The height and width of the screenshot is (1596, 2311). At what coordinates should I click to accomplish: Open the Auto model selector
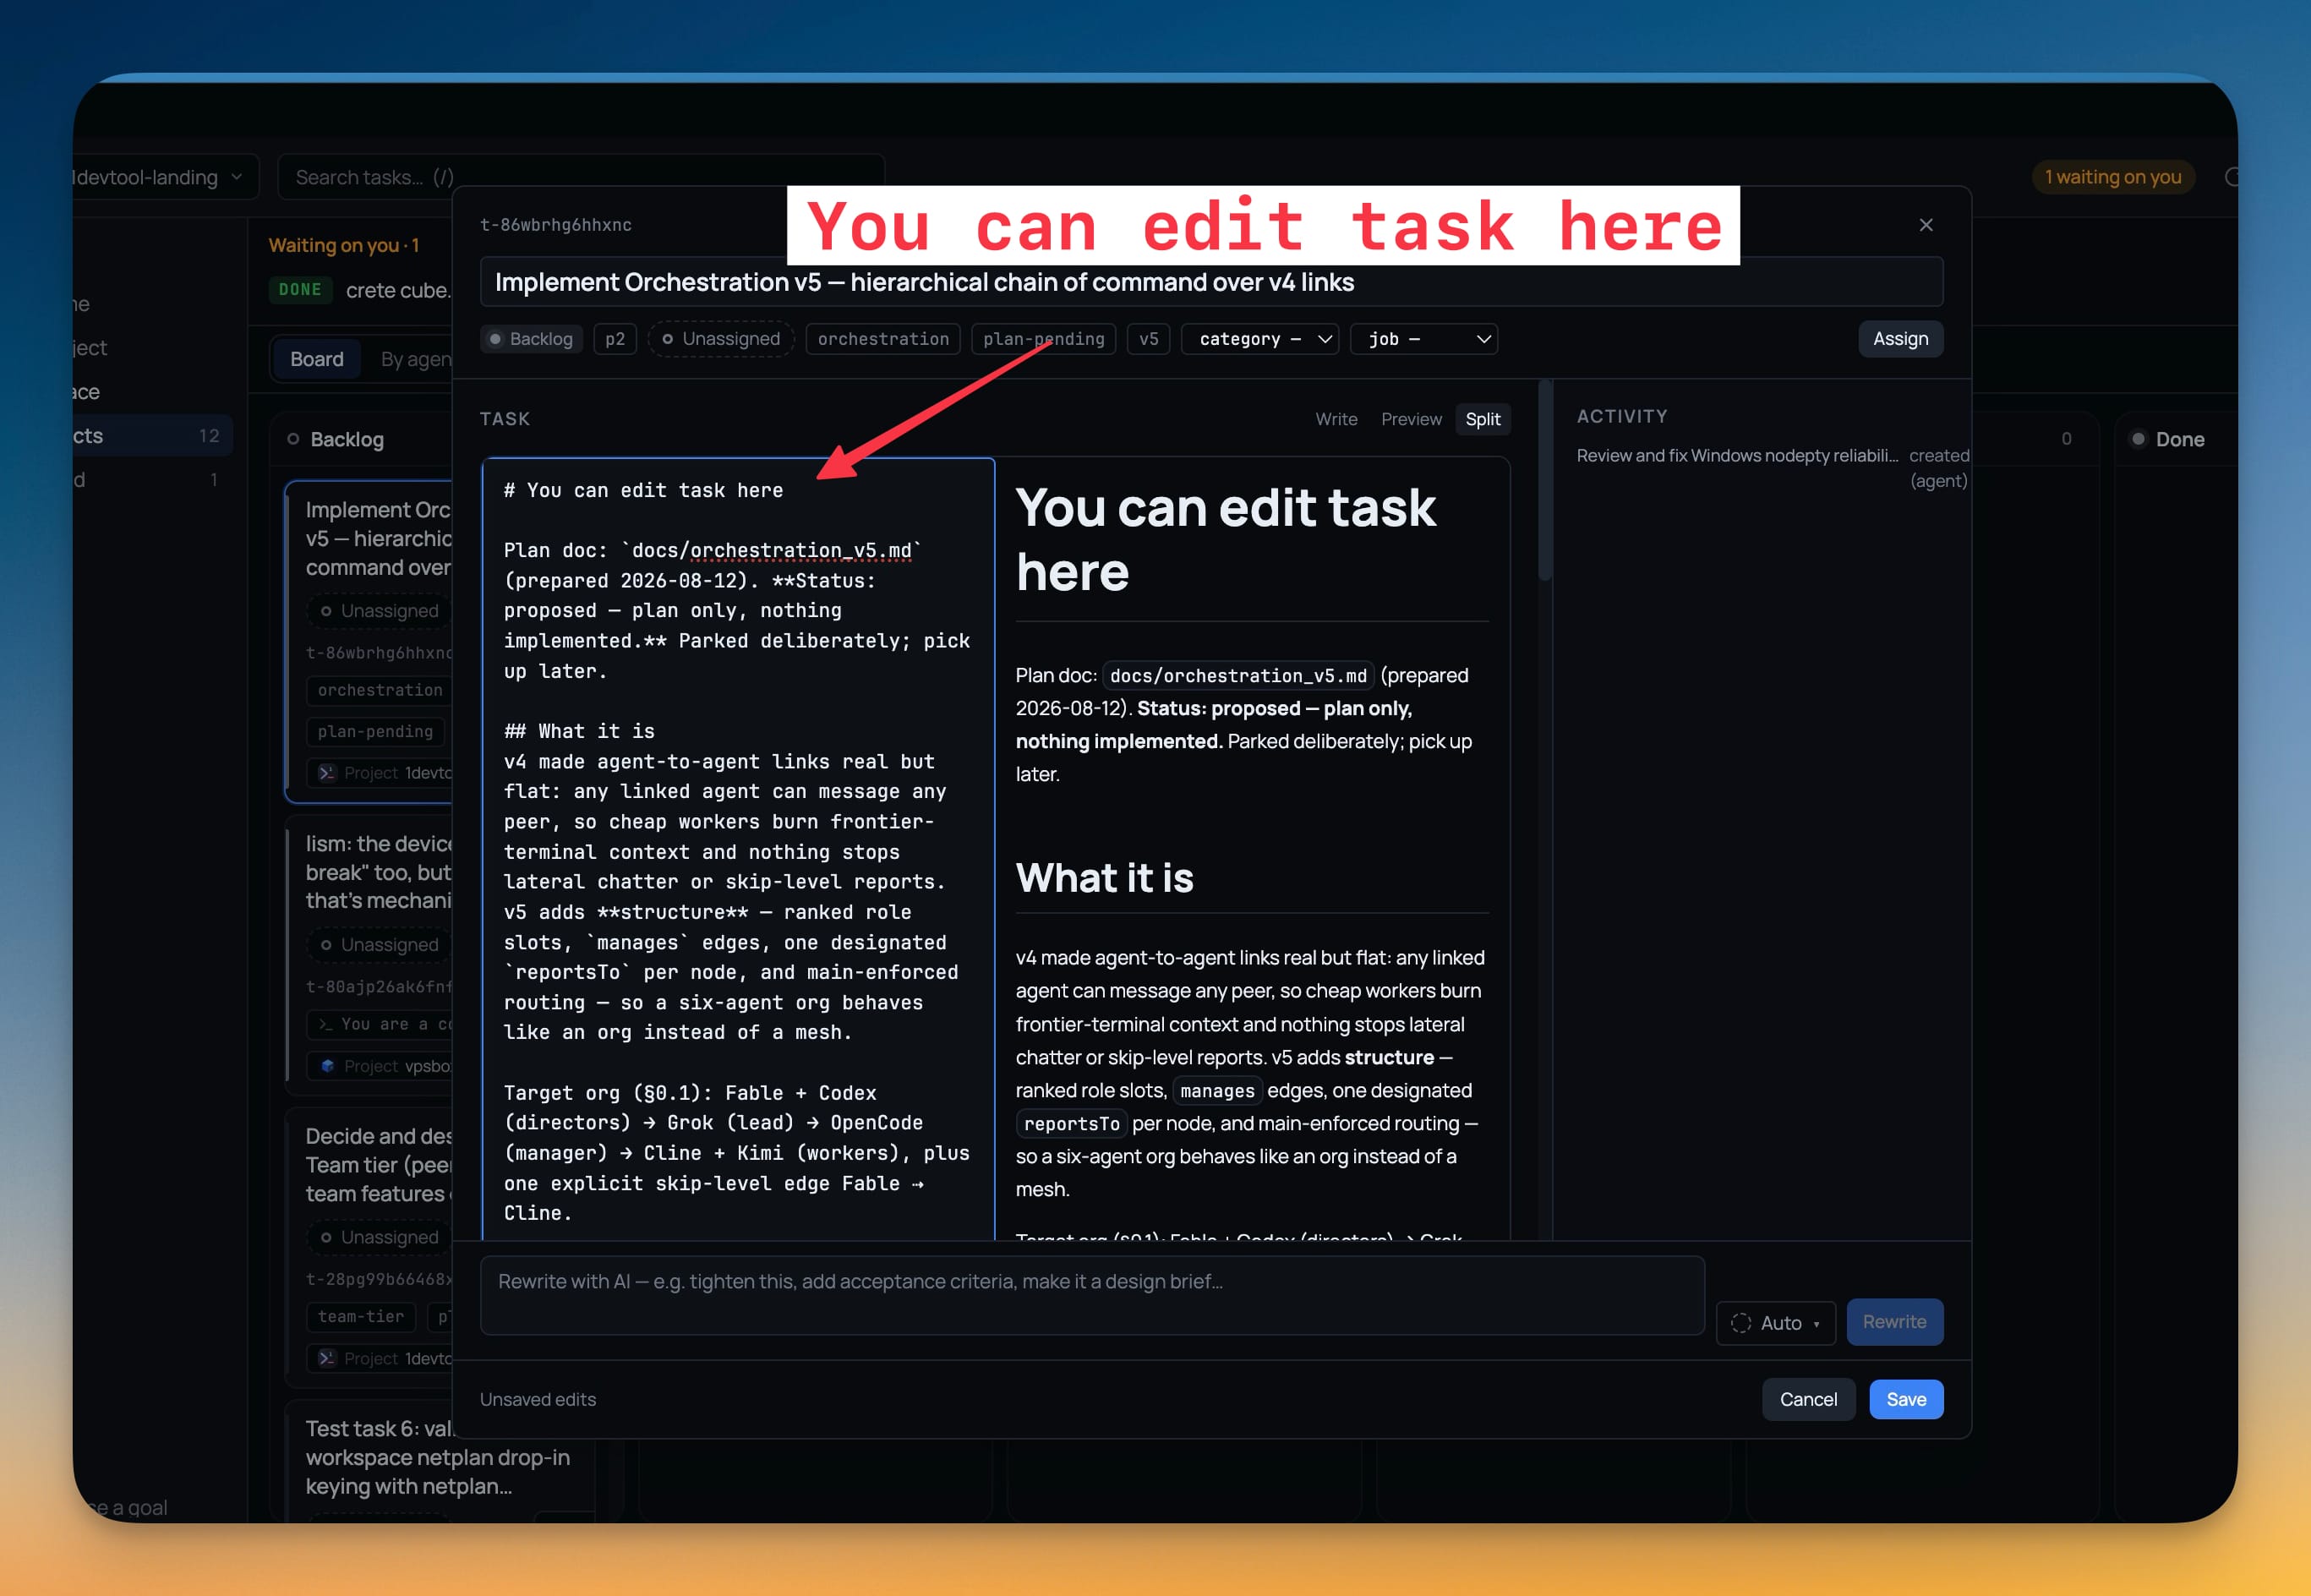pos(1775,1323)
